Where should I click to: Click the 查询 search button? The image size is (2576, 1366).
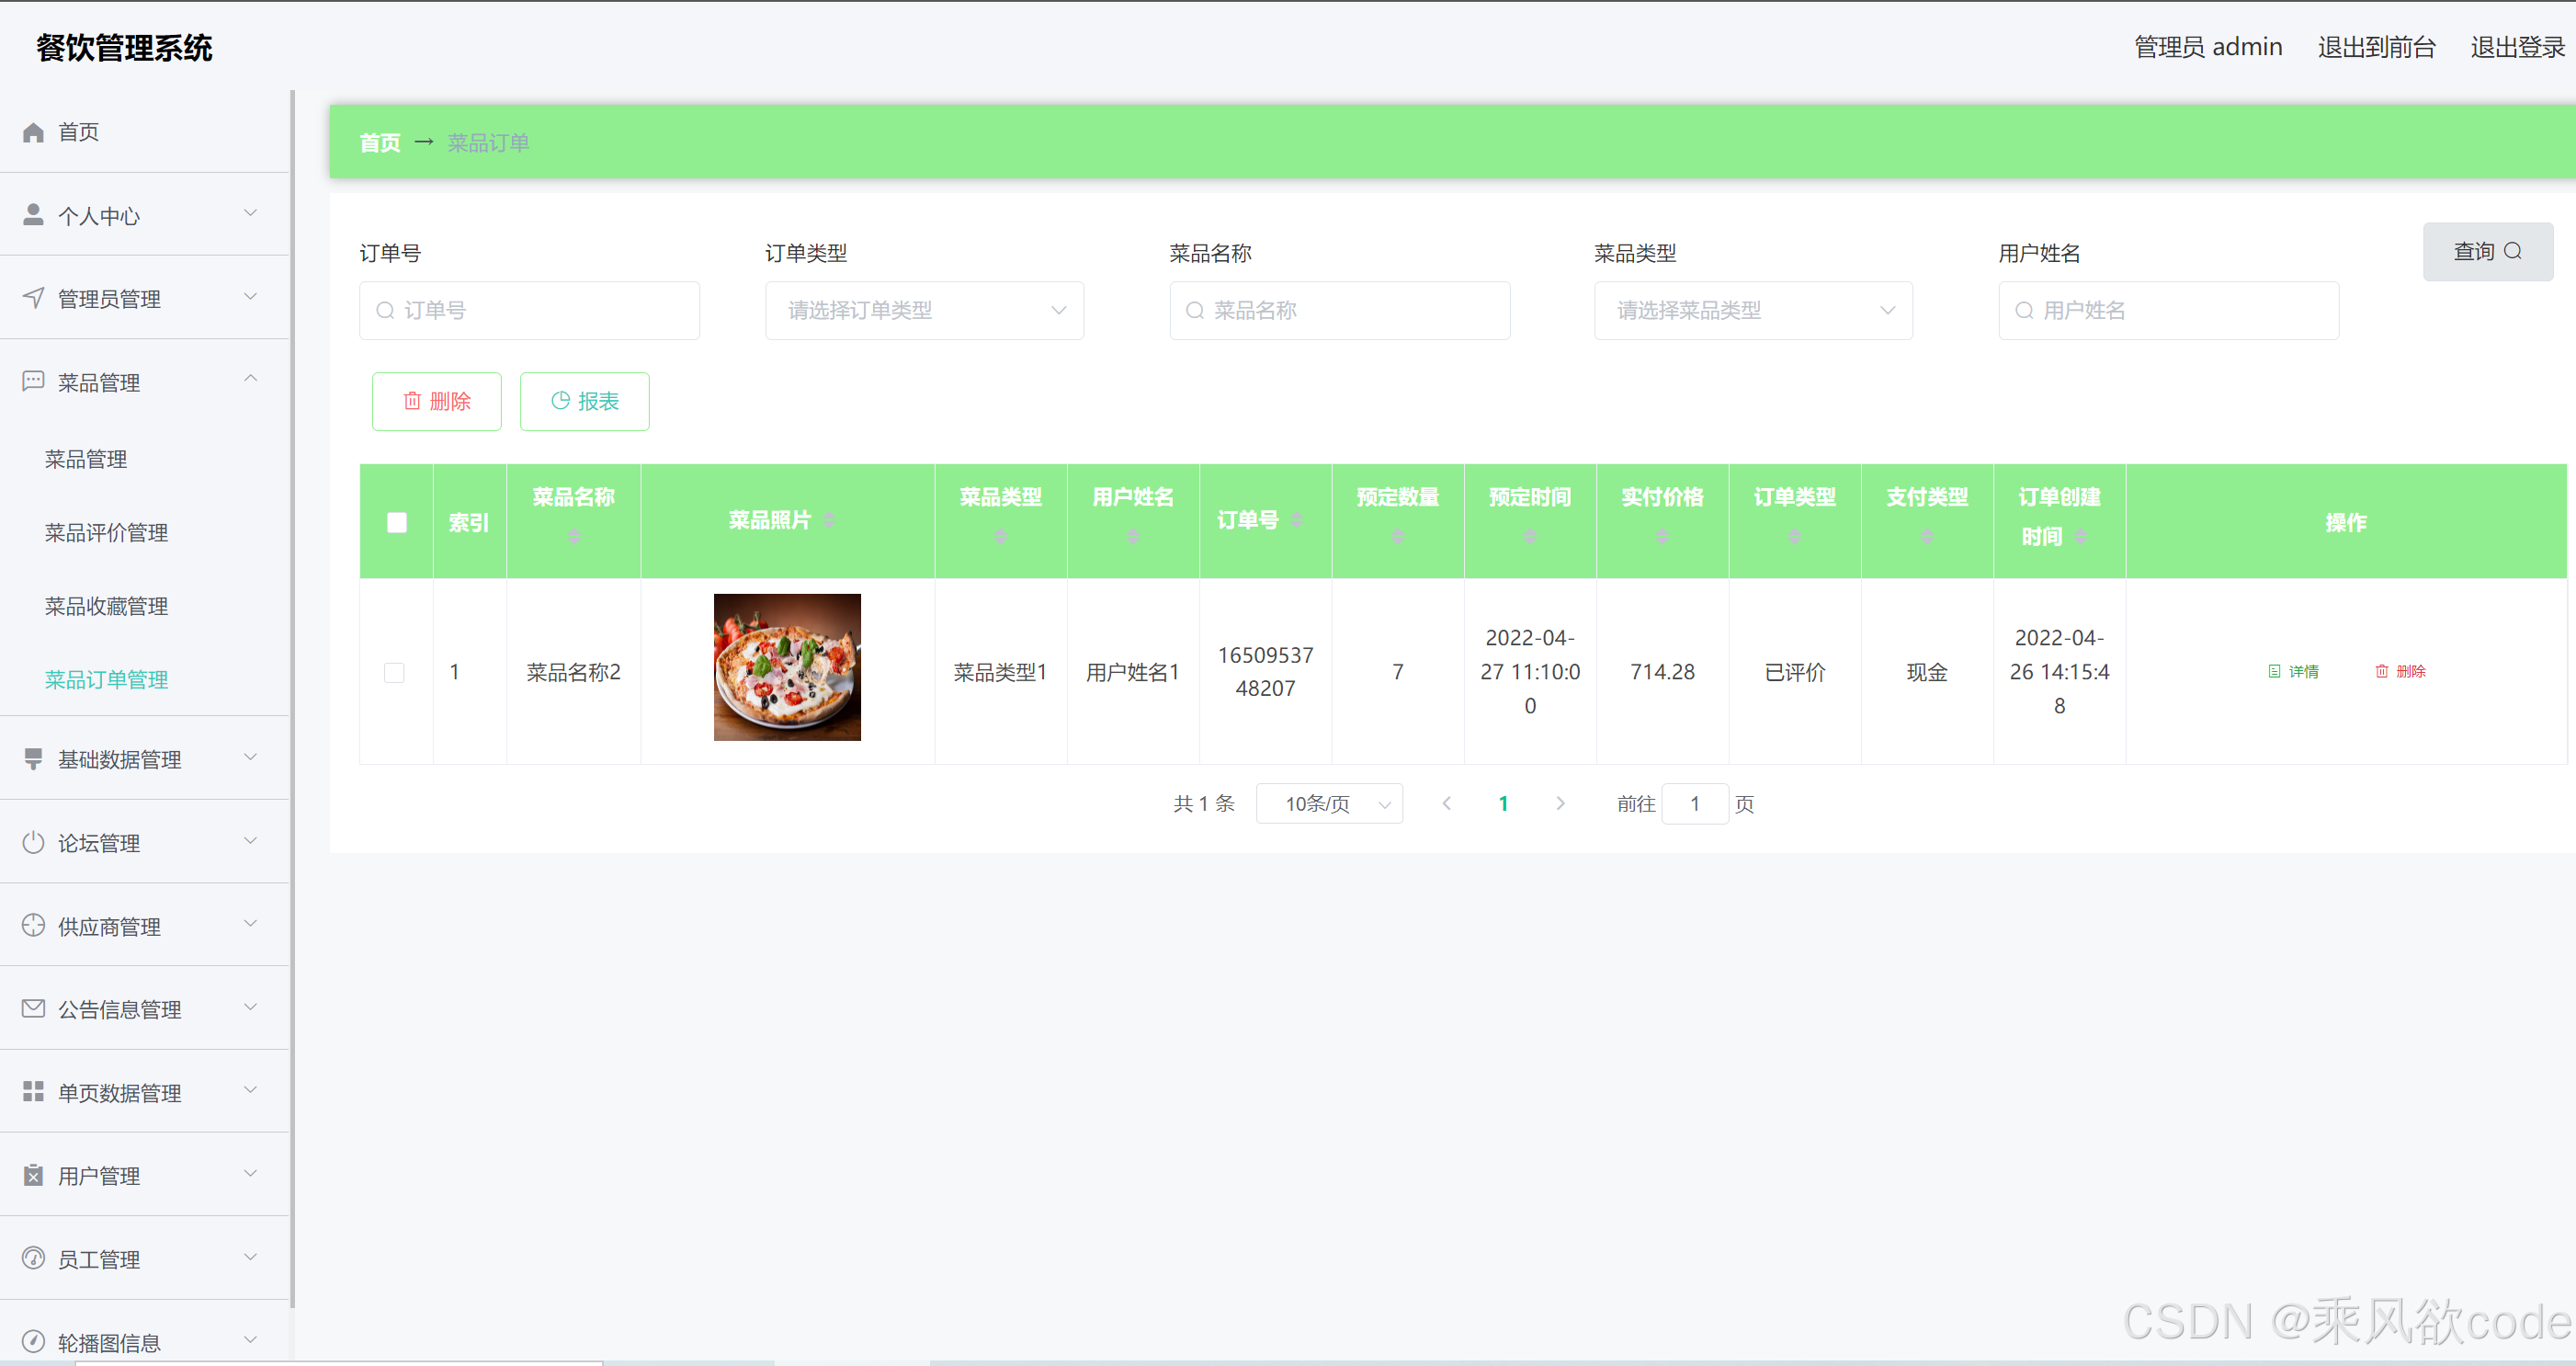click(2487, 252)
